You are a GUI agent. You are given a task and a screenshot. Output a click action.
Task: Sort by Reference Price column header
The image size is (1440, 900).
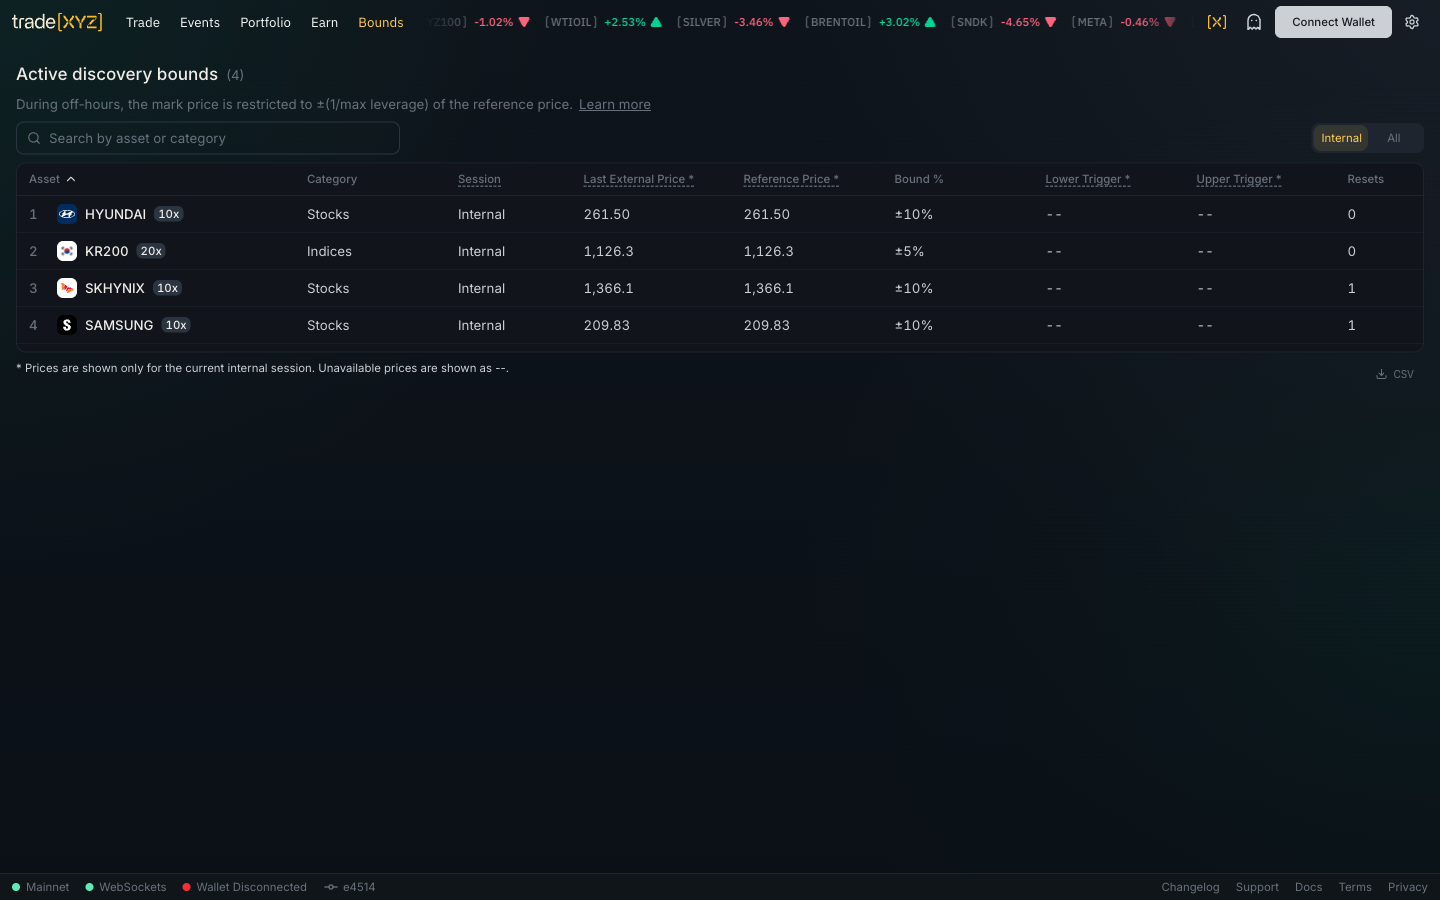click(791, 179)
